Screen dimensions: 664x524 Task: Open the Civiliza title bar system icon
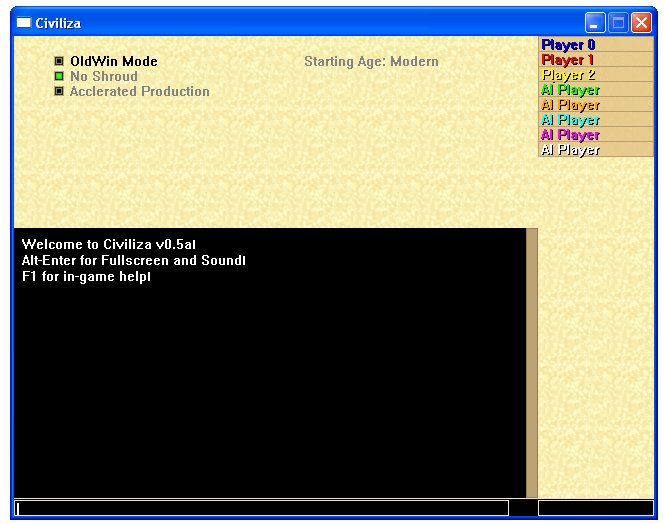(x=24, y=23)
